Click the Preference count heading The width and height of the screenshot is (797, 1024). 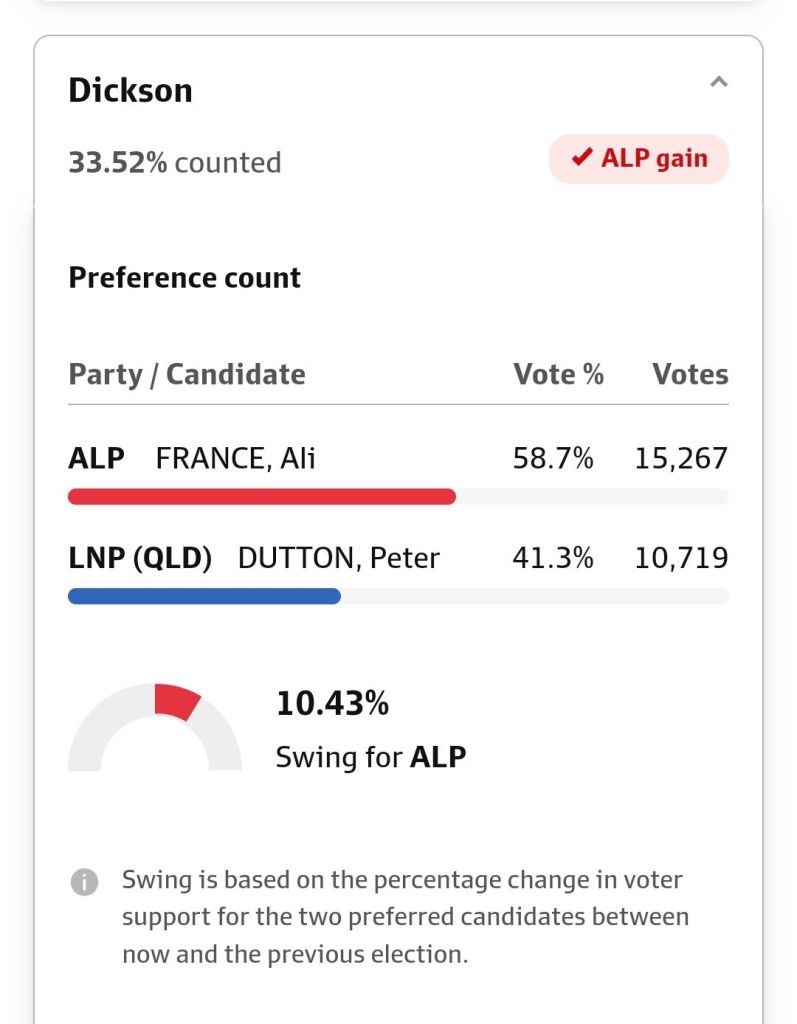click(185, 278)
